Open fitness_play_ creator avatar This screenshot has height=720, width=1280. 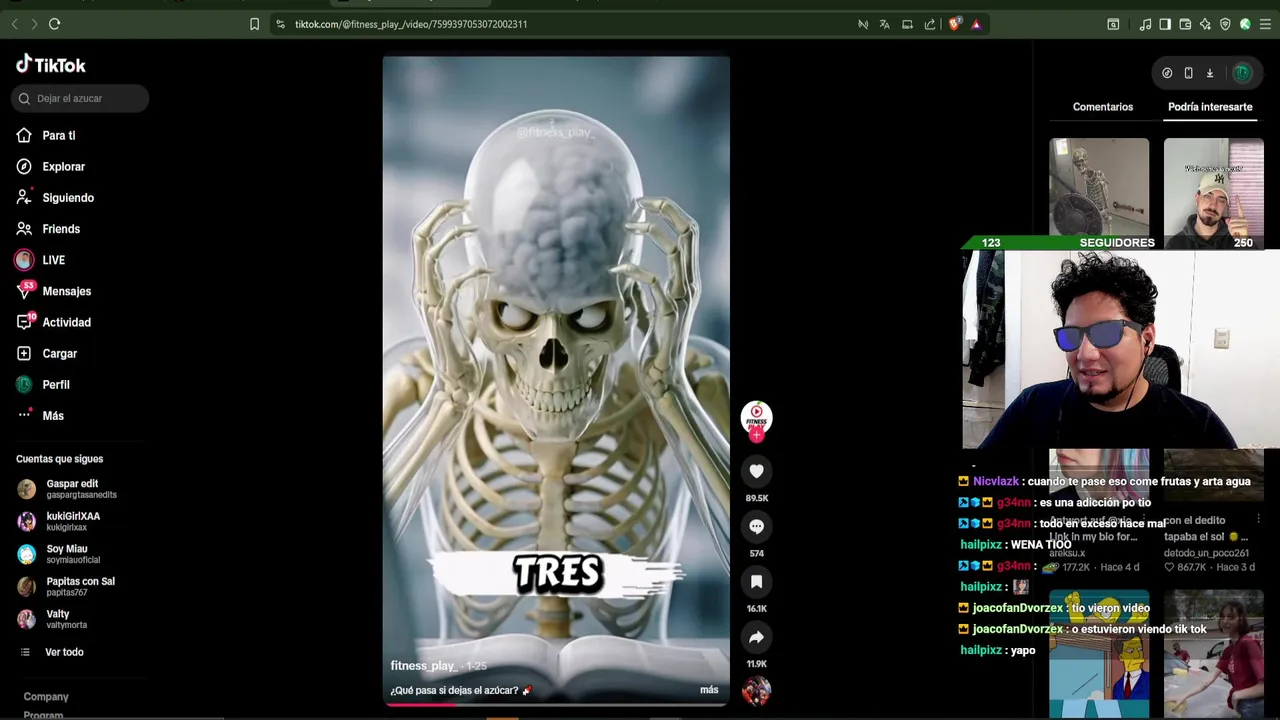[x=756, y=416]
